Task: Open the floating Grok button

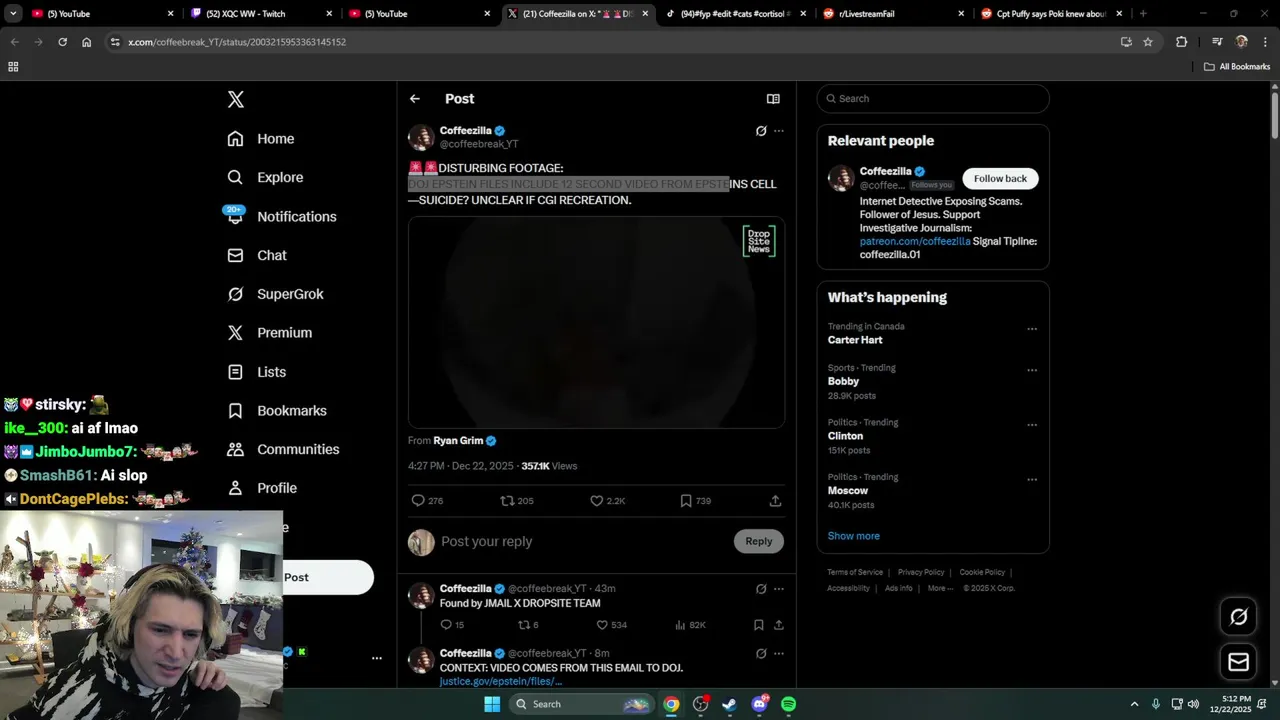Action: [1239, 617]
